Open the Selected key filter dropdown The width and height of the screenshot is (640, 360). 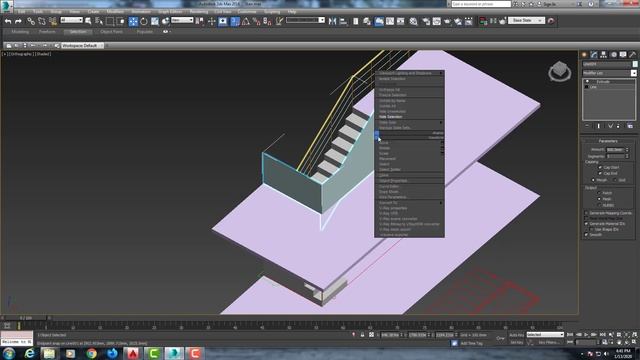tap(545, 335)
